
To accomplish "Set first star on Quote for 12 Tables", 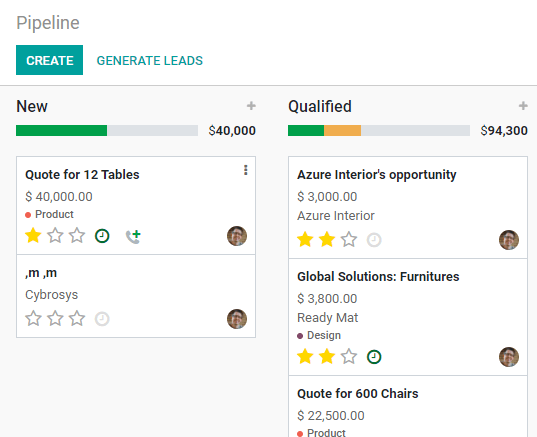I will [33, 236].
